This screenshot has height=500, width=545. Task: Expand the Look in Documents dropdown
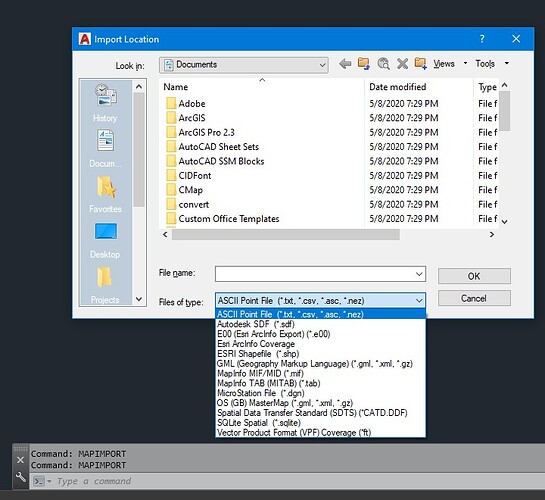244,65
